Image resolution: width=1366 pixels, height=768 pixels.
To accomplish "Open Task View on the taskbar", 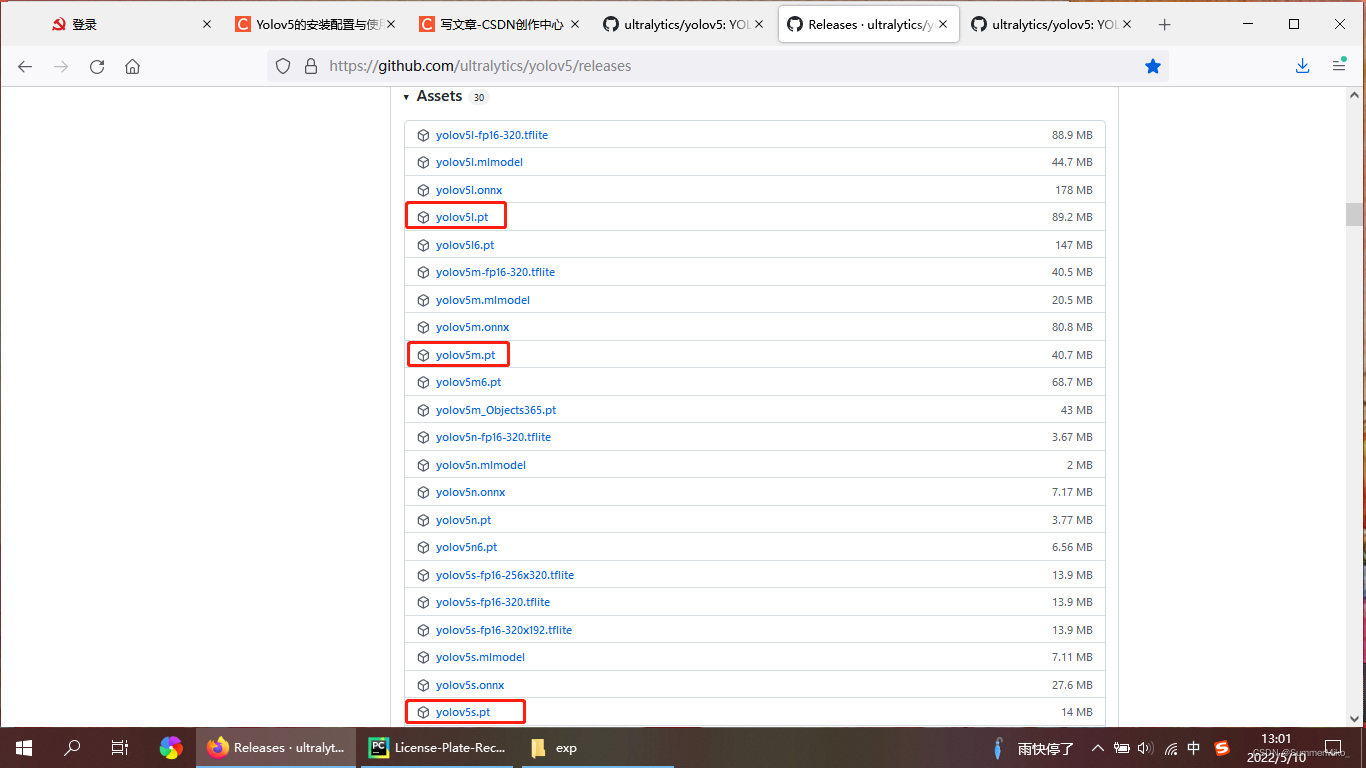I will (120, 747).
